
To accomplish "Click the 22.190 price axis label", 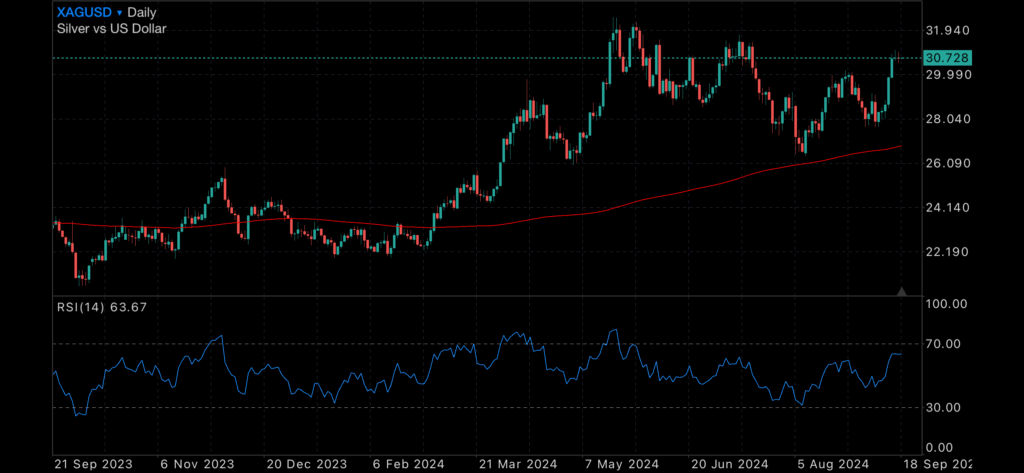I will click(948, 252).
